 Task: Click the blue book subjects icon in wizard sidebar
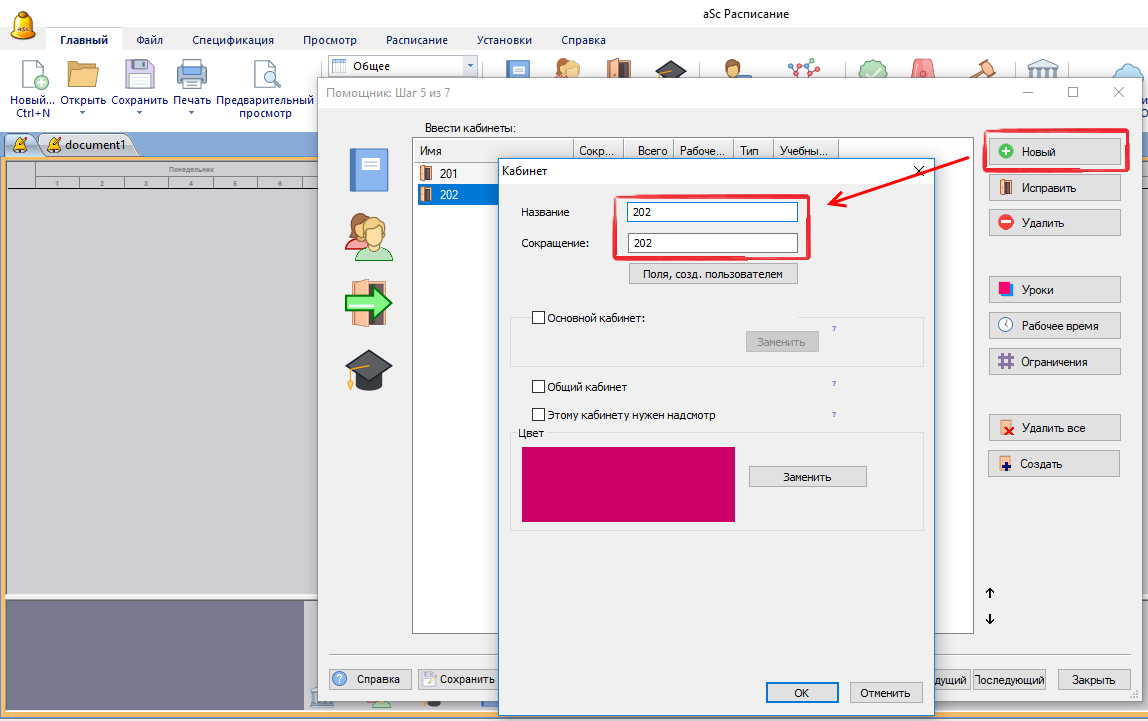tap(368, 169)
